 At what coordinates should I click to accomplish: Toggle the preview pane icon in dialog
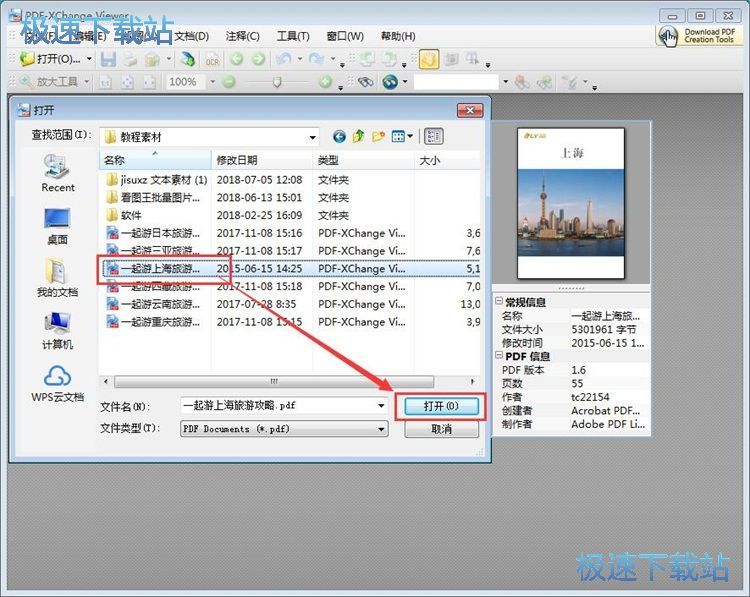434,137
